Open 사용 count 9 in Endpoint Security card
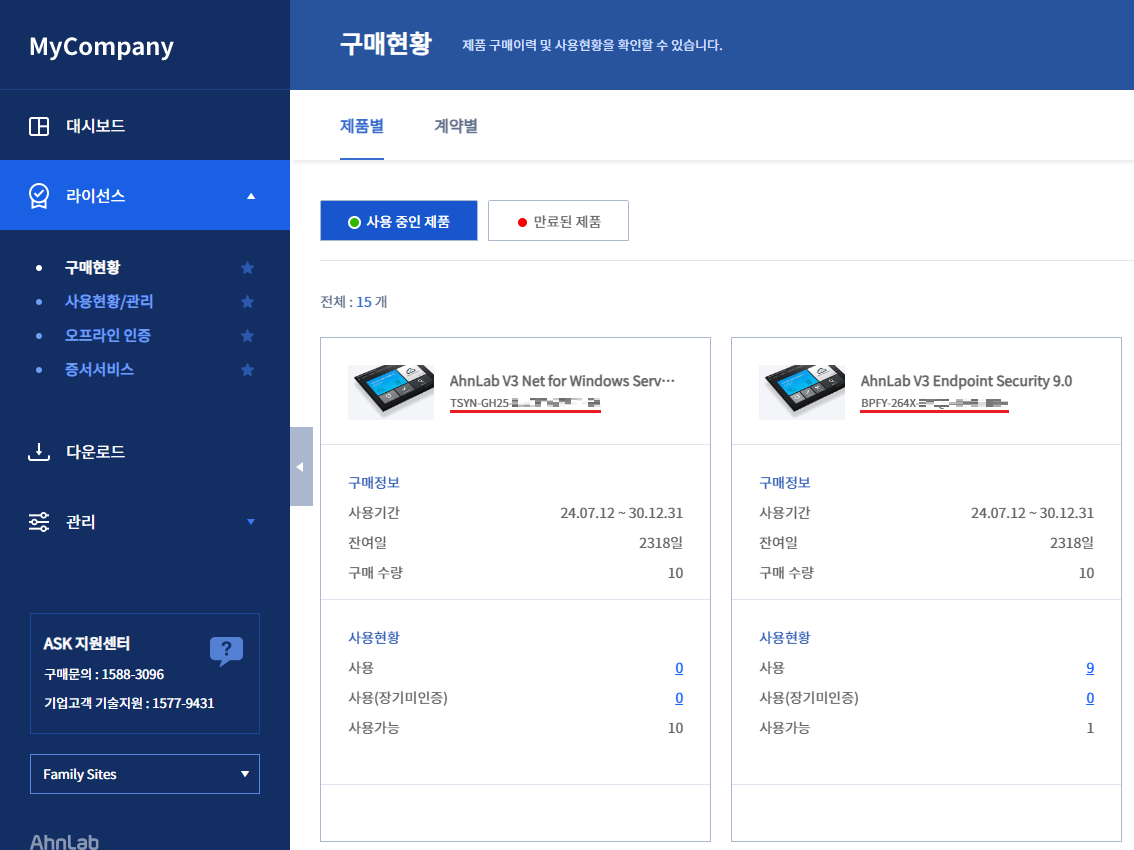Viewport: 1134px width, 850px height. click(x=1090, y=668)
